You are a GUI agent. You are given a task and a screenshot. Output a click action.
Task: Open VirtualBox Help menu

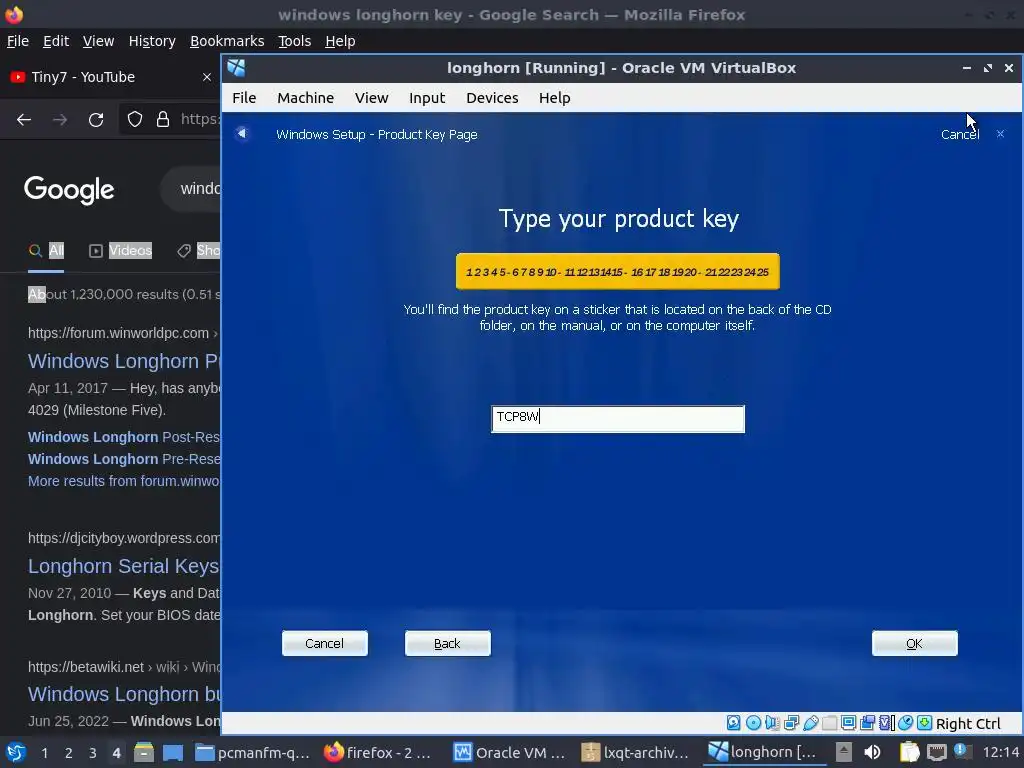click(x=554, y=98)
